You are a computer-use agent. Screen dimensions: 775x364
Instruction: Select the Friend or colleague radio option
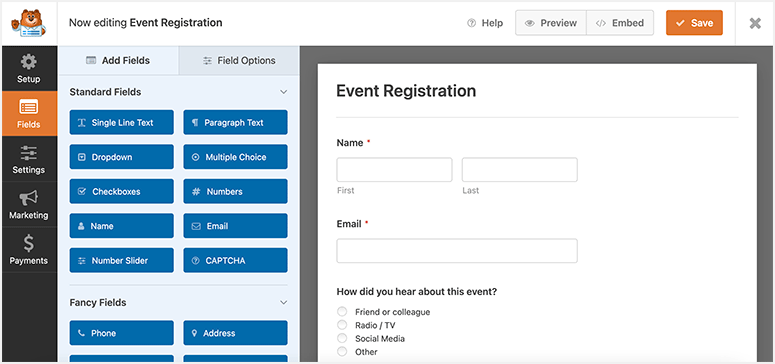[x=342, y=312]
